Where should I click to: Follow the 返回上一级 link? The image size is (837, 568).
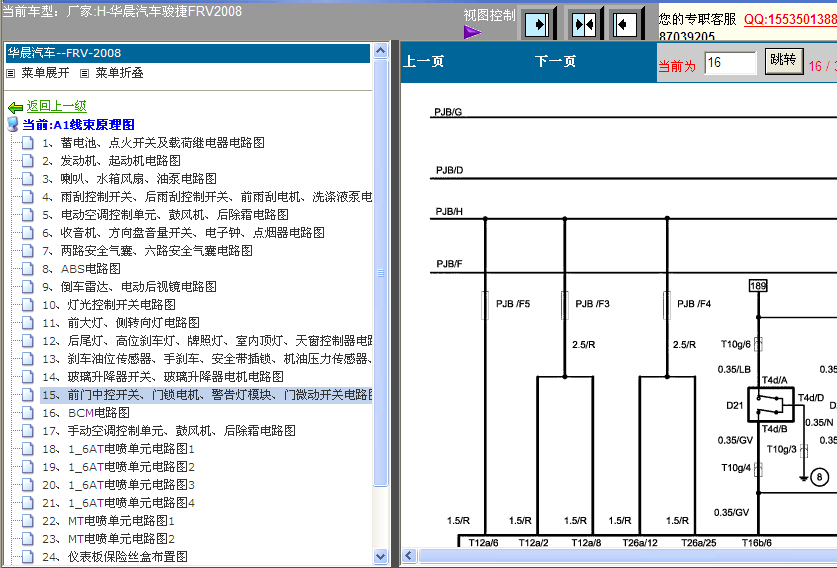tap(57, 106)
